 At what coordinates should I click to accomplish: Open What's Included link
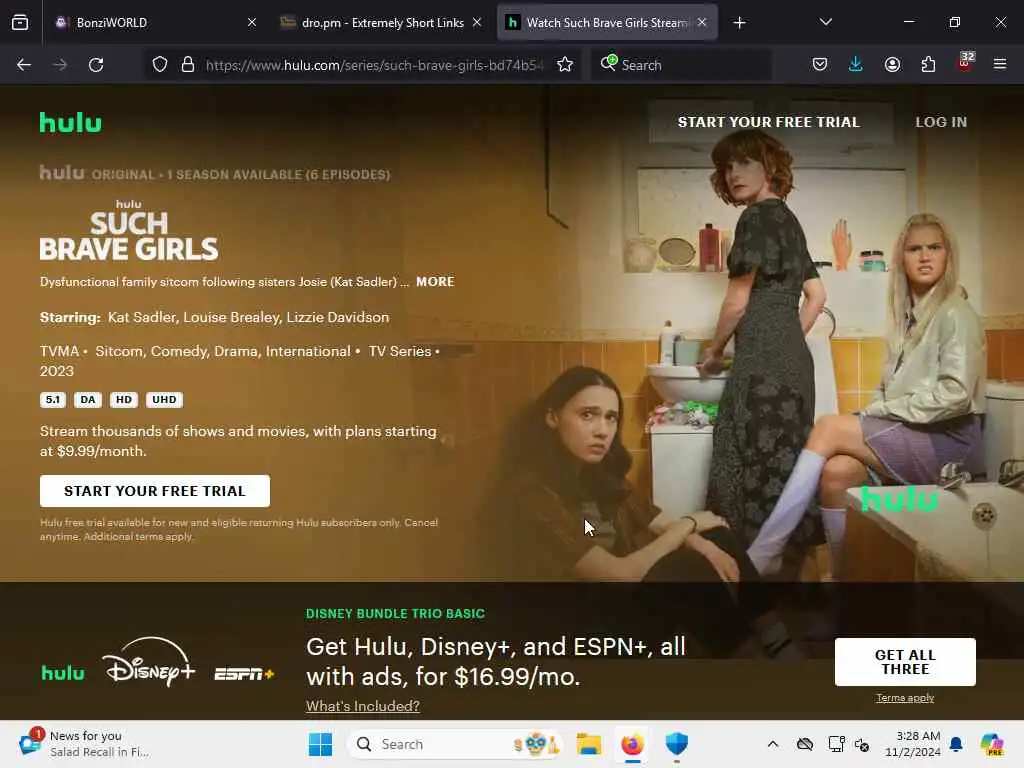[363, 706]
